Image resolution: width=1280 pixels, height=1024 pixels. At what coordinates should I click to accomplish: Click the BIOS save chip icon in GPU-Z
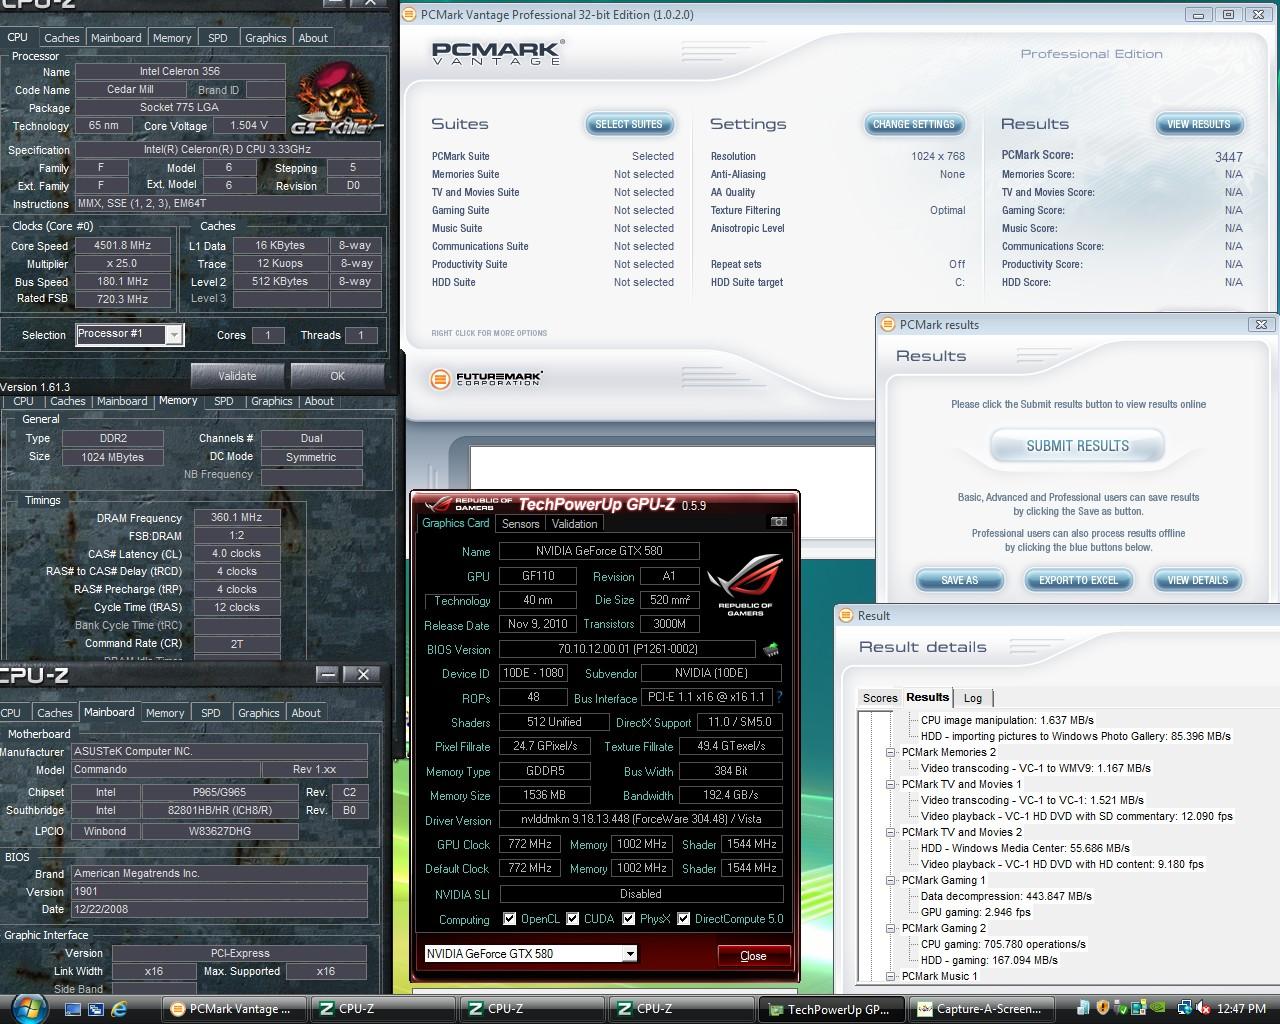pos(771,650)
